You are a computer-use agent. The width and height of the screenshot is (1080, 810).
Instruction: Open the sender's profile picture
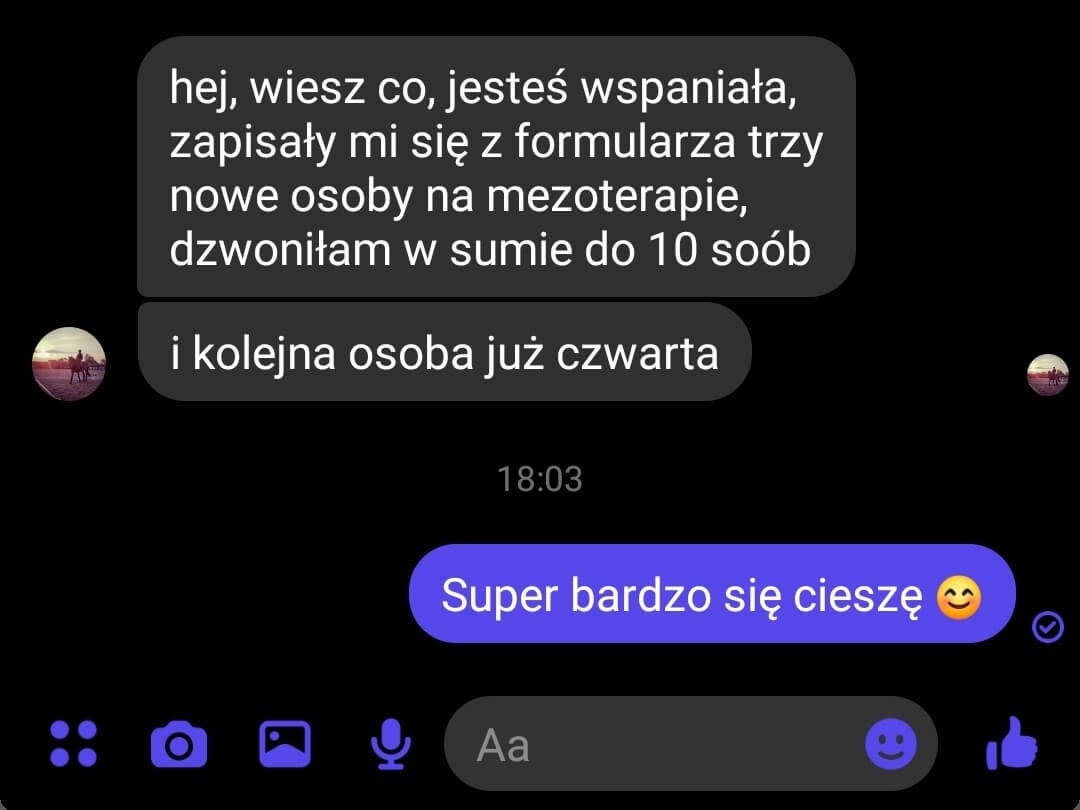[69, 364]
